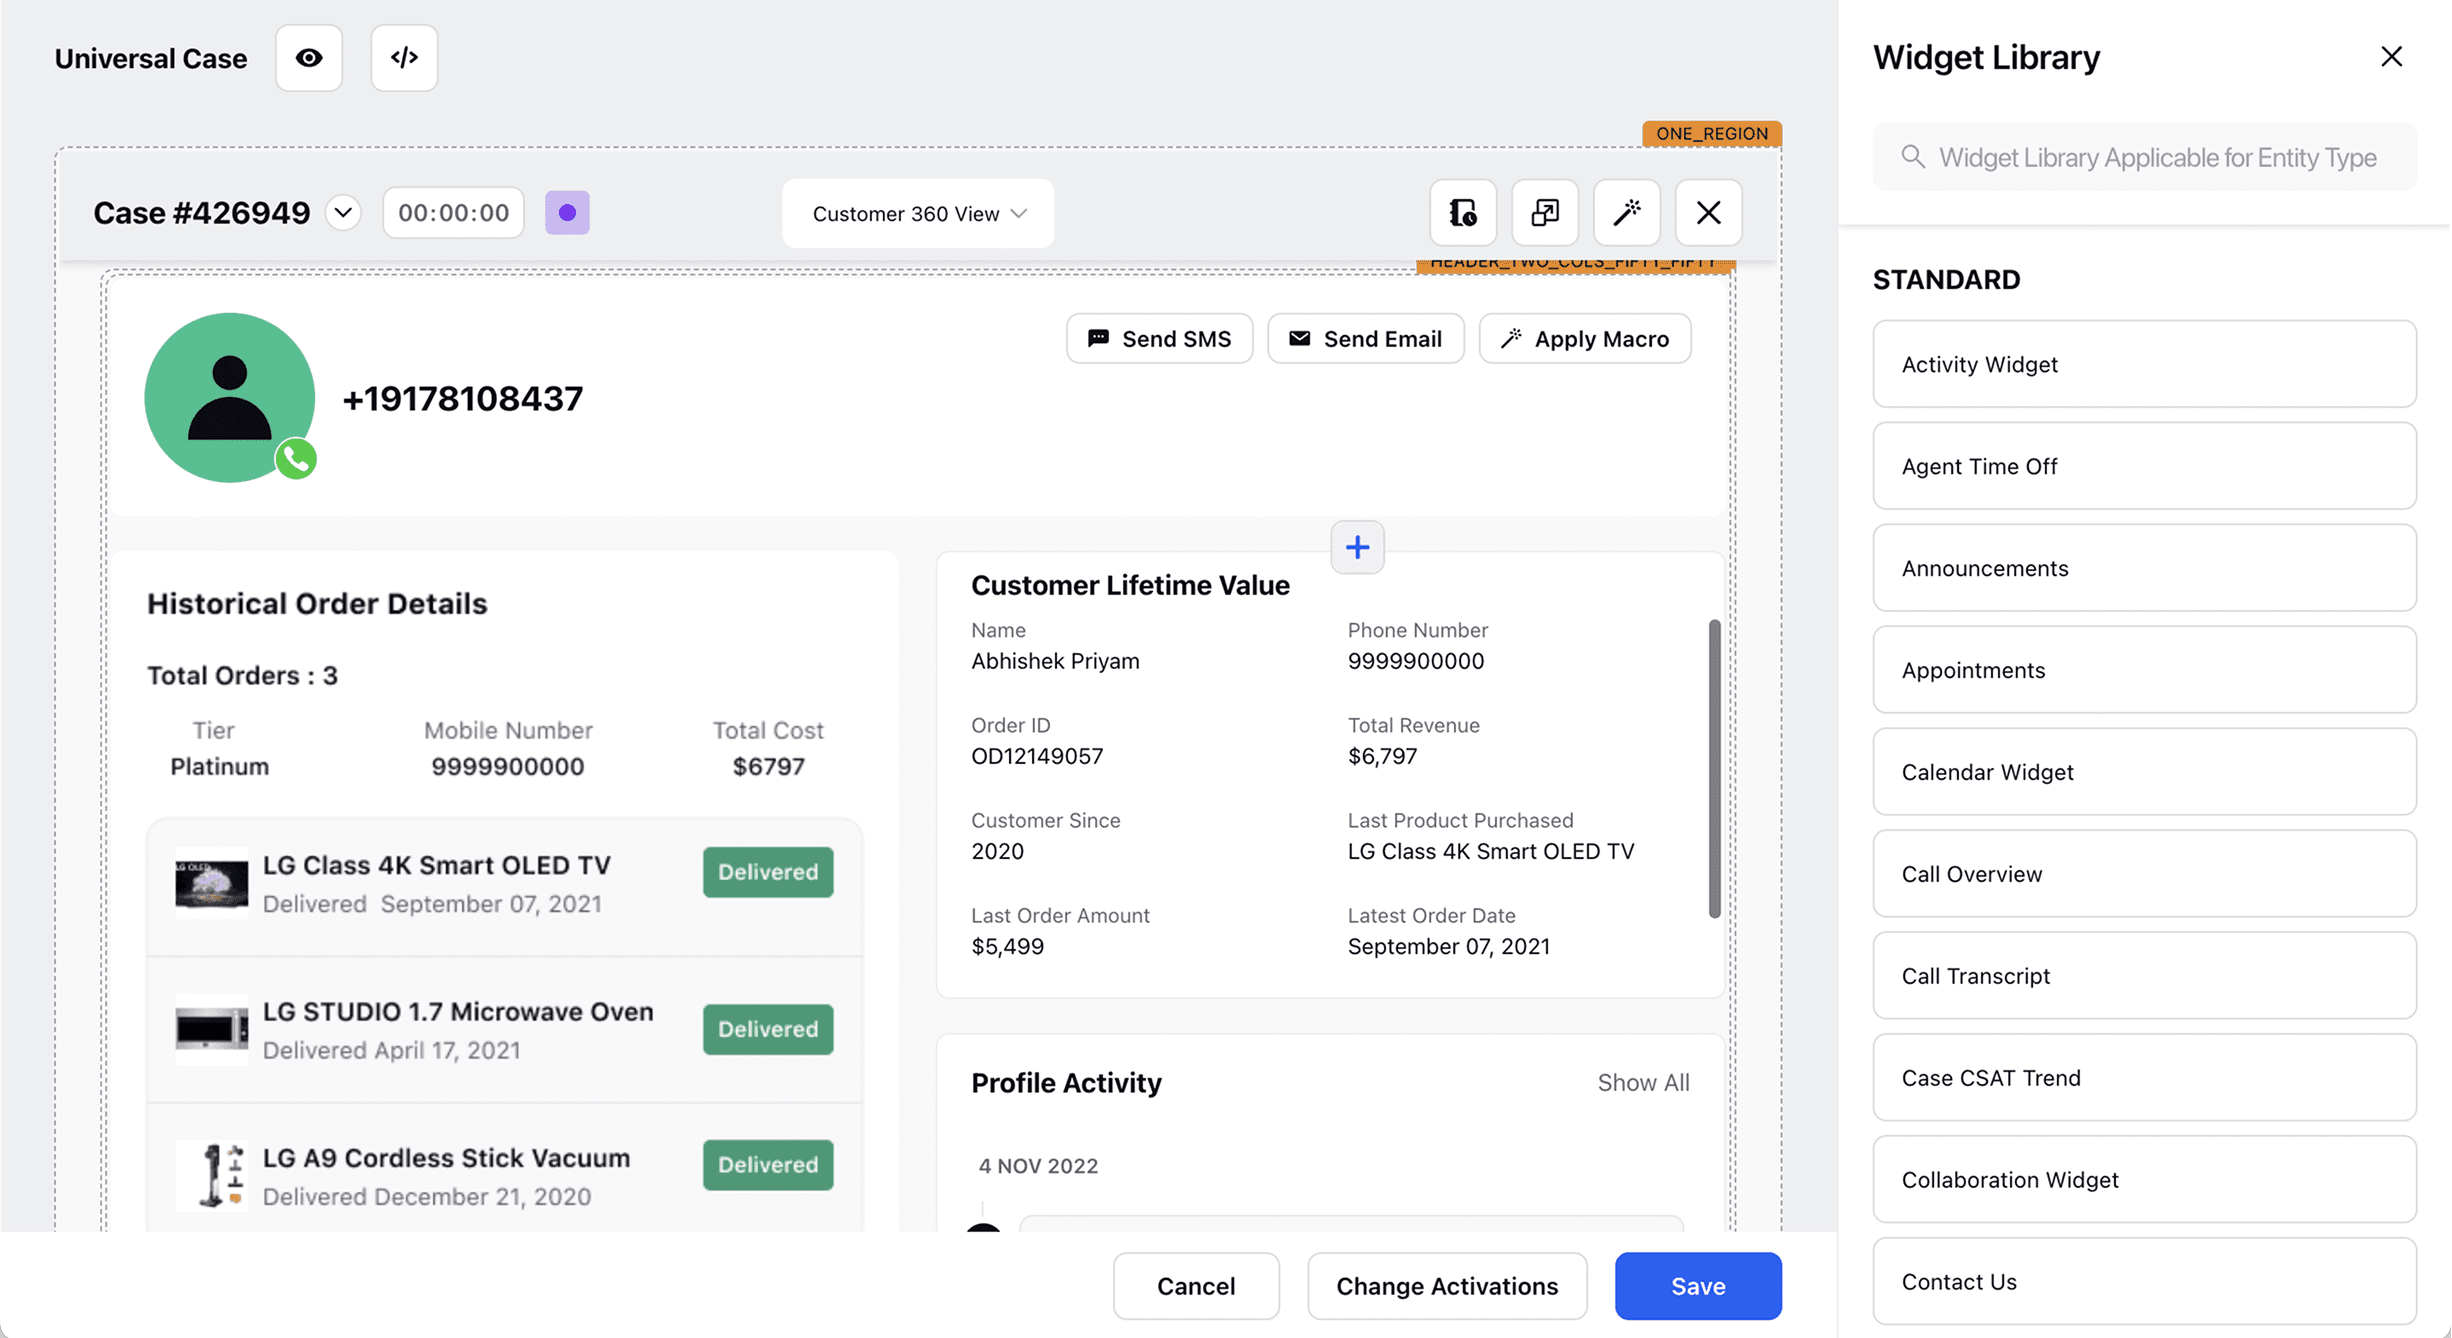Click Order ID value OD12149057
The width and height of the screenshot is (2452, 1338).
(1037, 756)
